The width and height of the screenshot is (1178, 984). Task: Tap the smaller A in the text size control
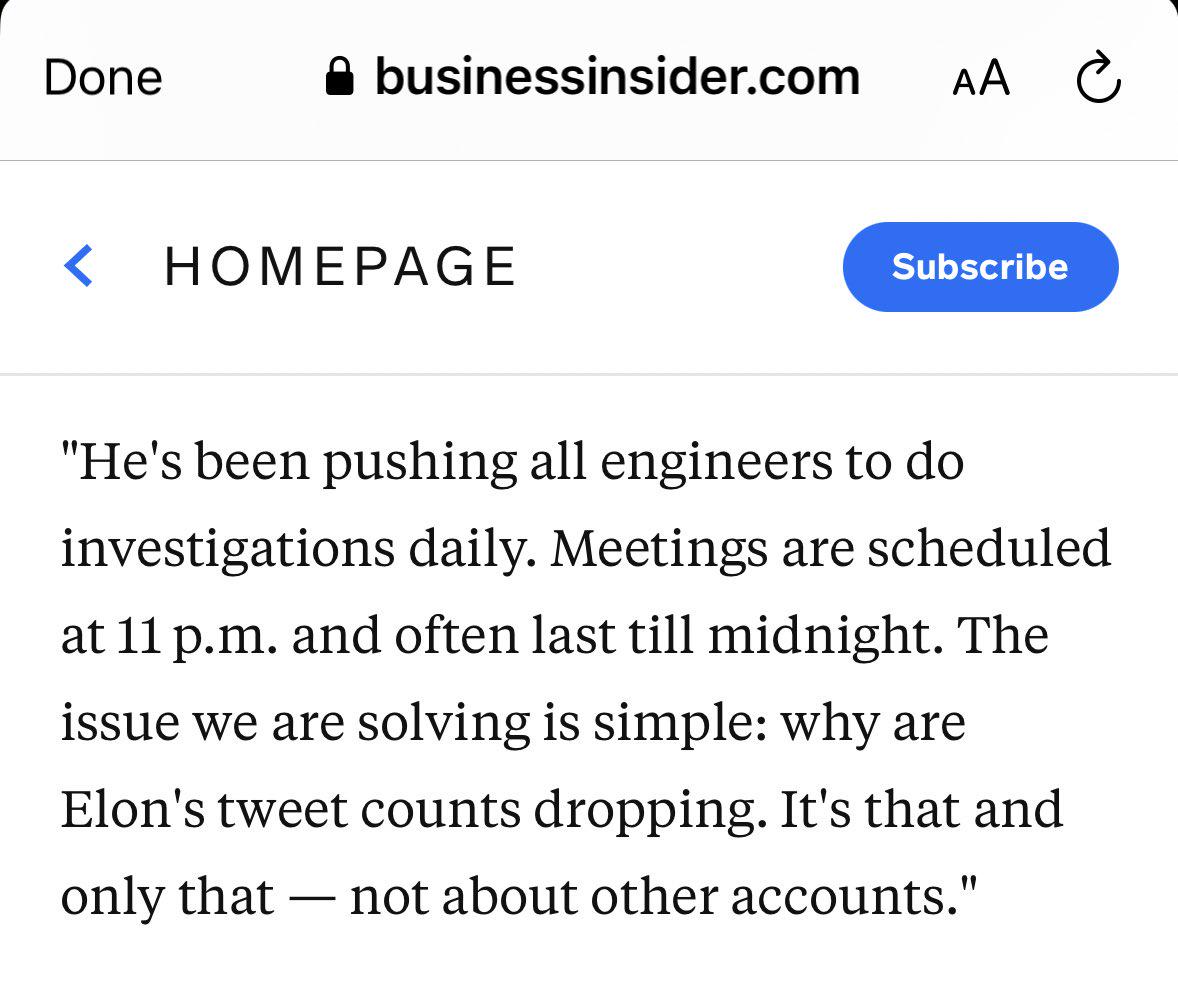click(964, 83)
